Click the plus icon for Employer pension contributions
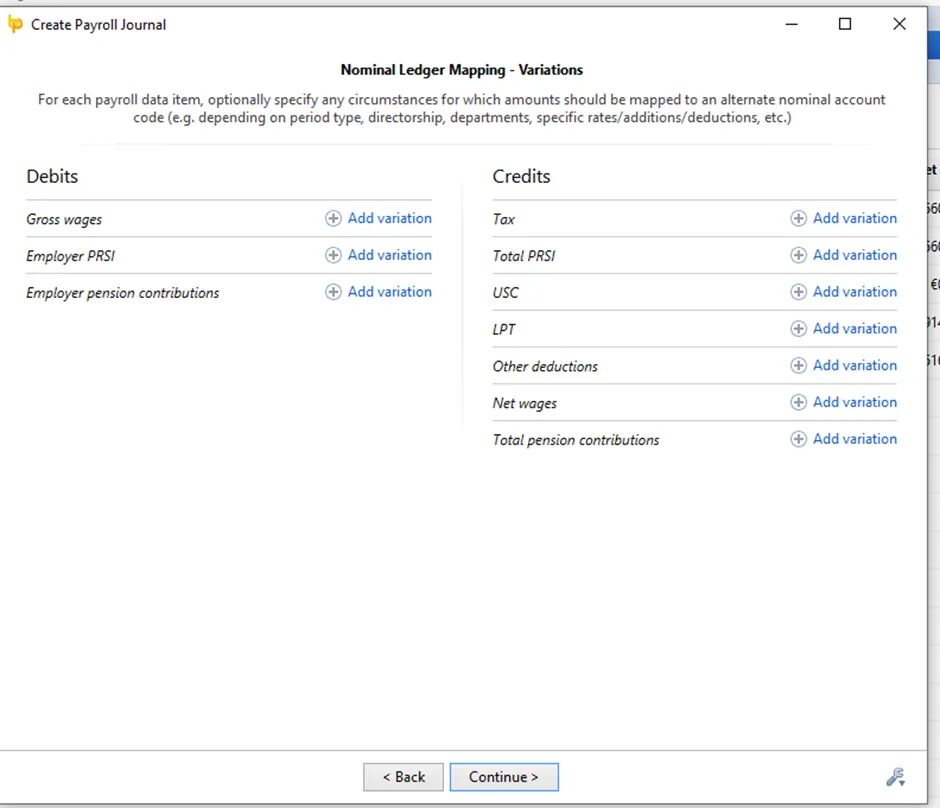This screenshot has width=940, height=808. [333, 292]
